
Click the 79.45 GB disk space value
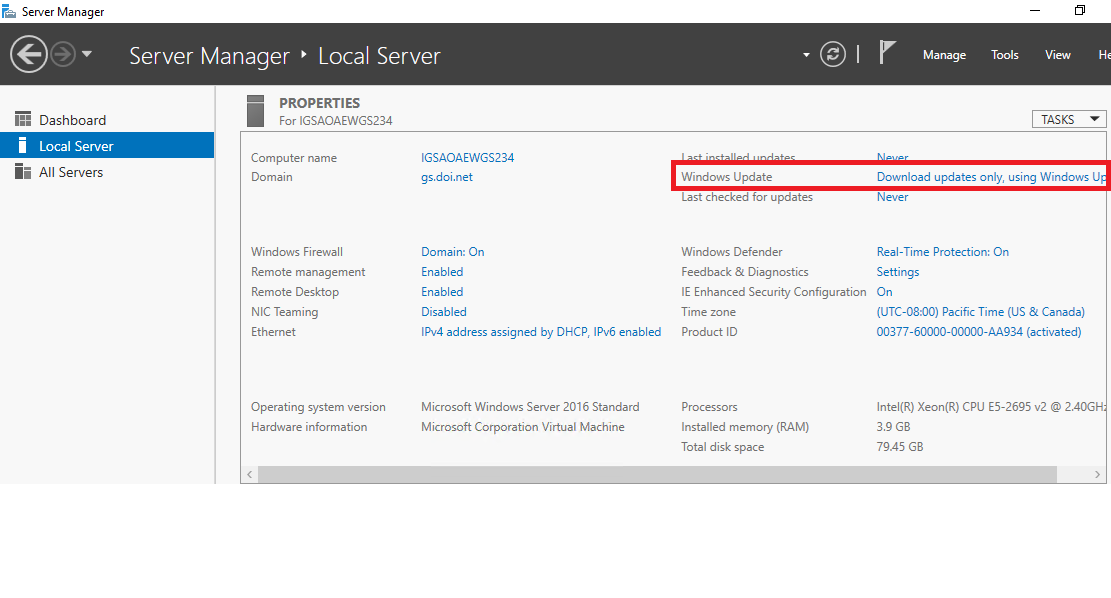point(900,446)
